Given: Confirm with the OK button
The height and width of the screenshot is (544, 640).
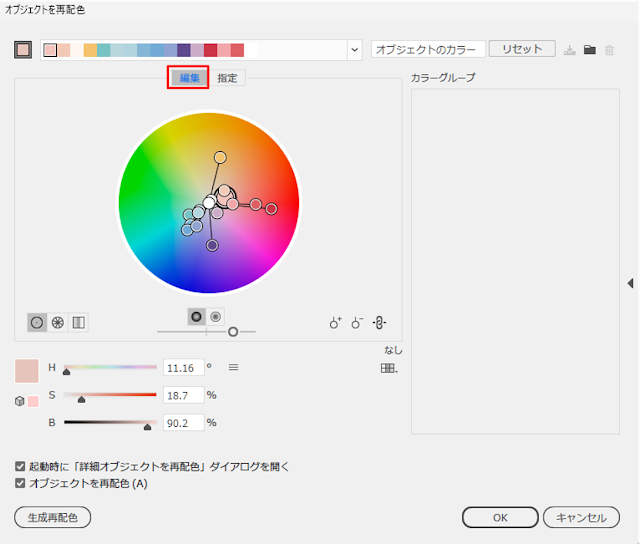Looking at the screenshot, I should [x=500, y=517].
